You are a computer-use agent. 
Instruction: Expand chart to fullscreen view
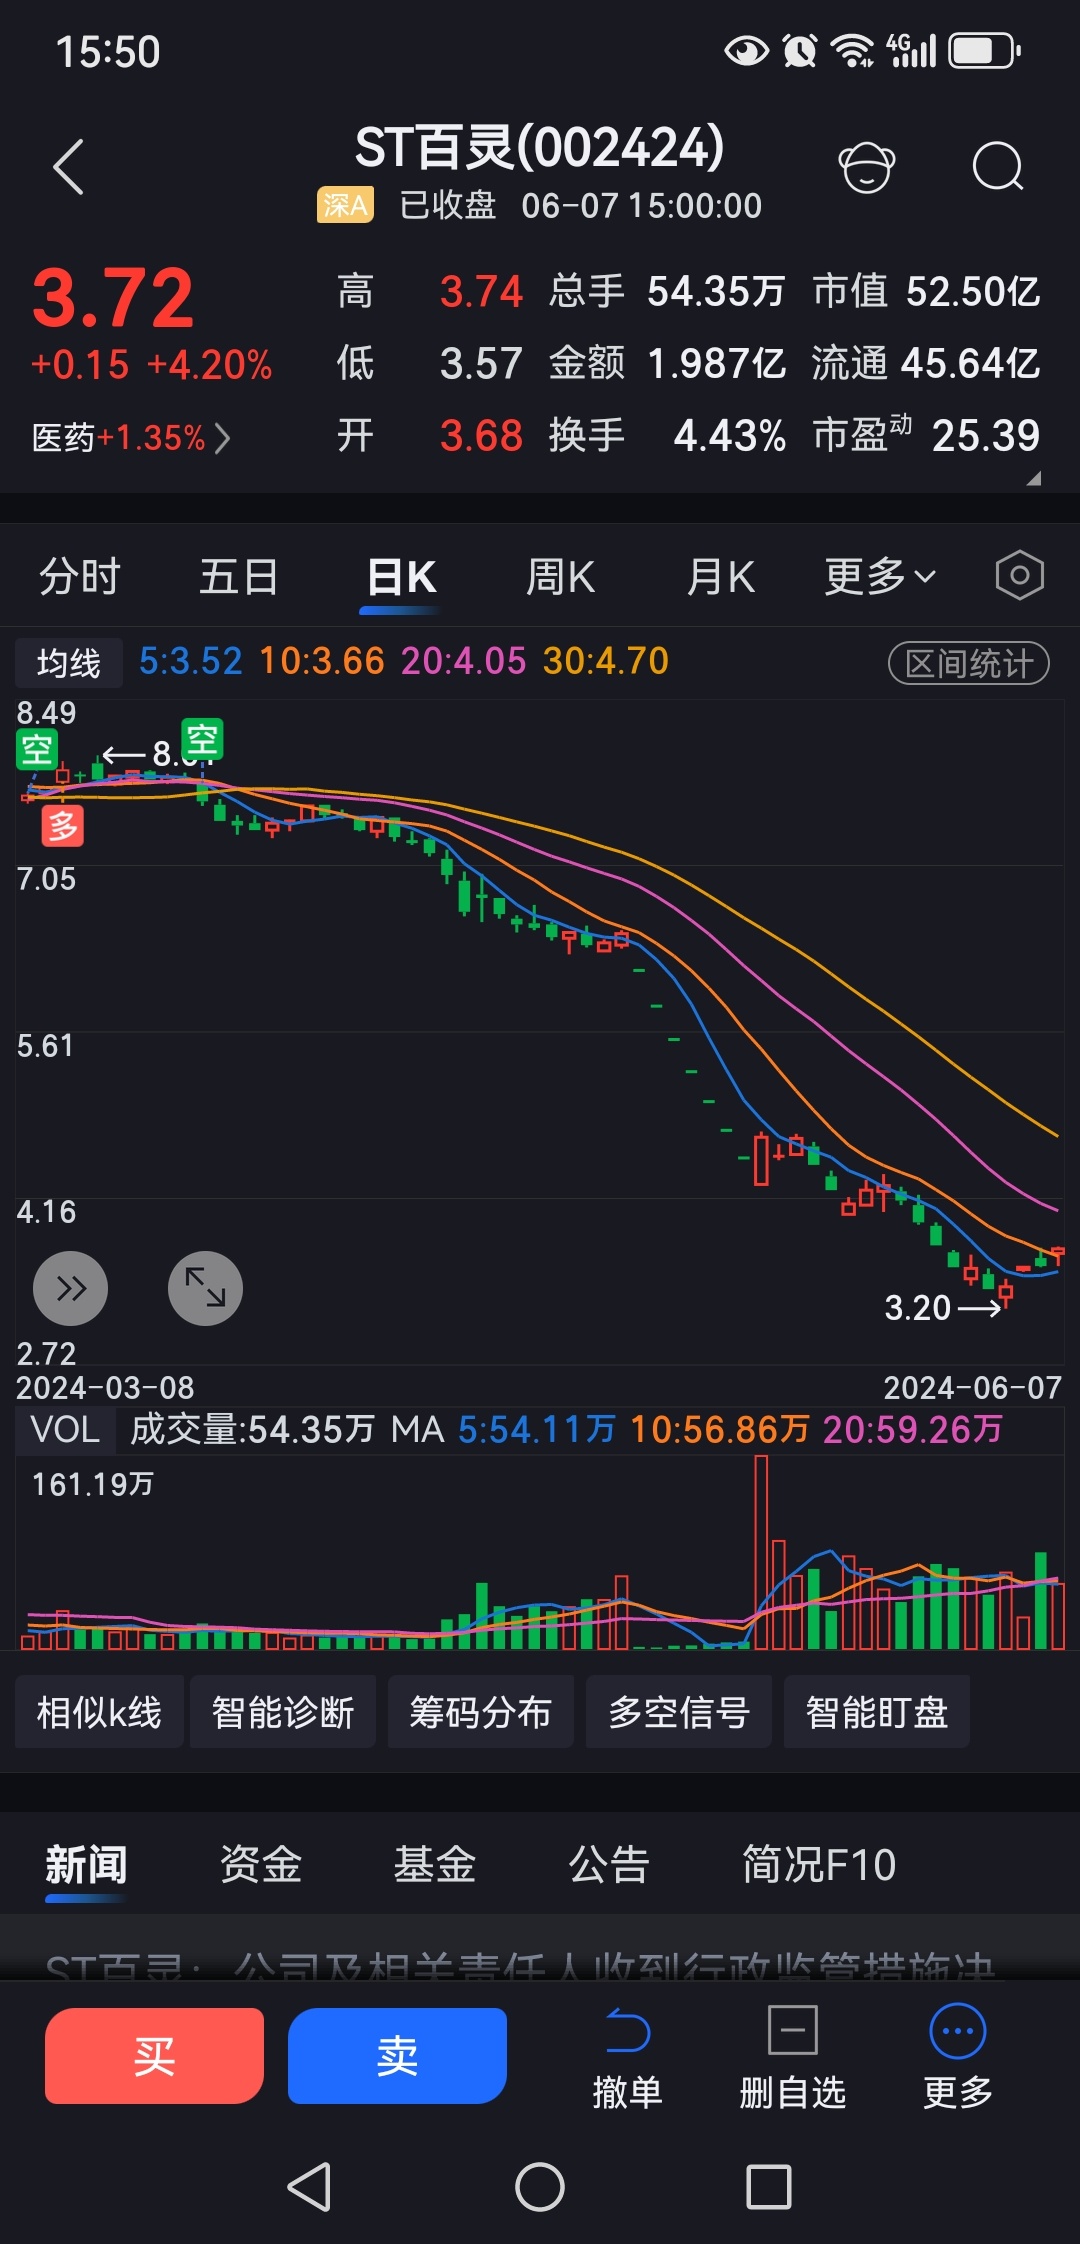205,1288
